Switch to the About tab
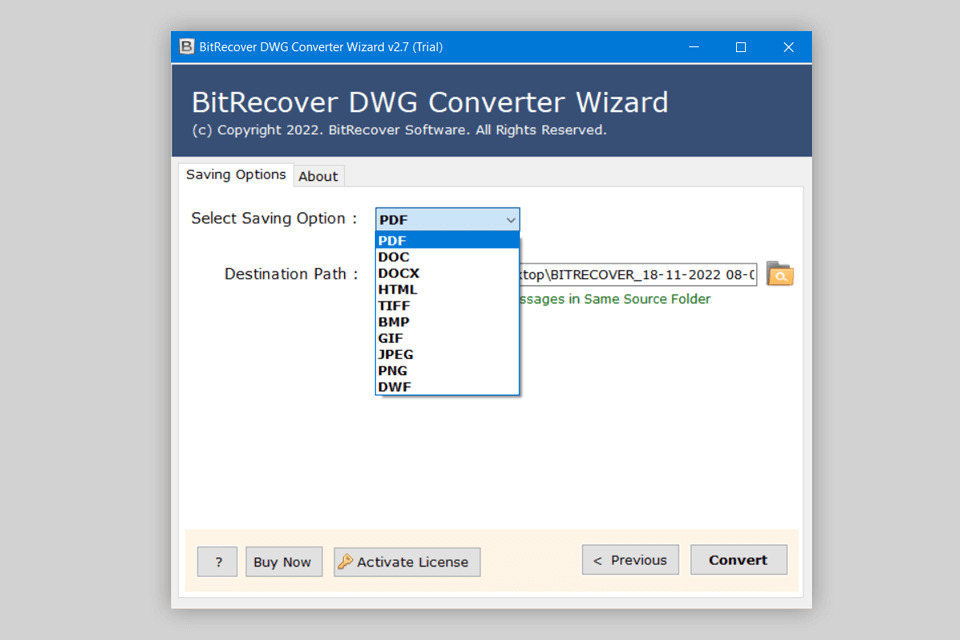 [318, 176]
